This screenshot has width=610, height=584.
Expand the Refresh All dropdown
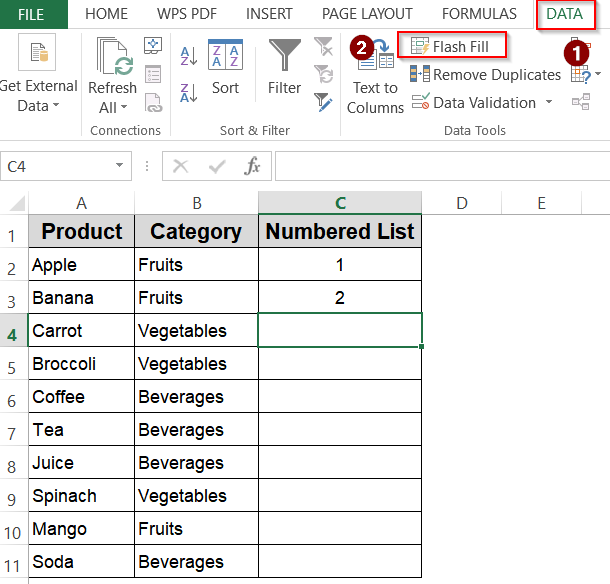pos(112,107)
